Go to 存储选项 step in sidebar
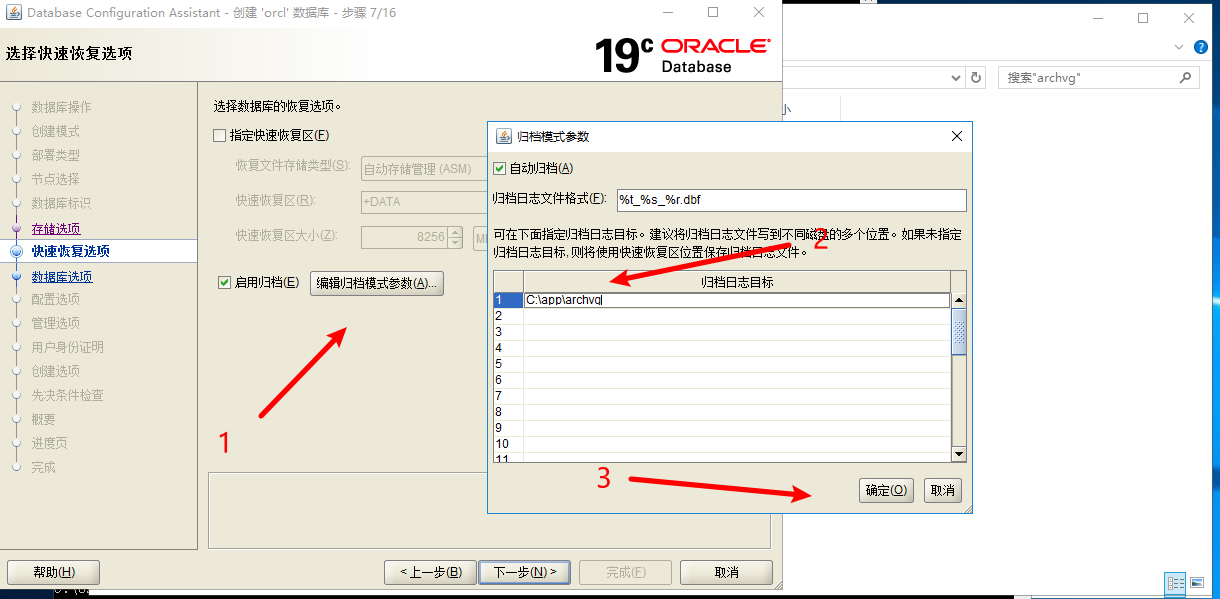1220x599 pixels. tap(56, 229)
